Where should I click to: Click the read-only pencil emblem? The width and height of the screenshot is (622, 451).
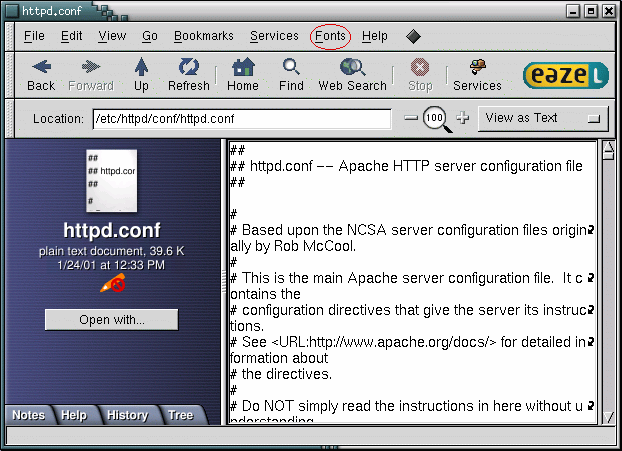click(113, 283)
